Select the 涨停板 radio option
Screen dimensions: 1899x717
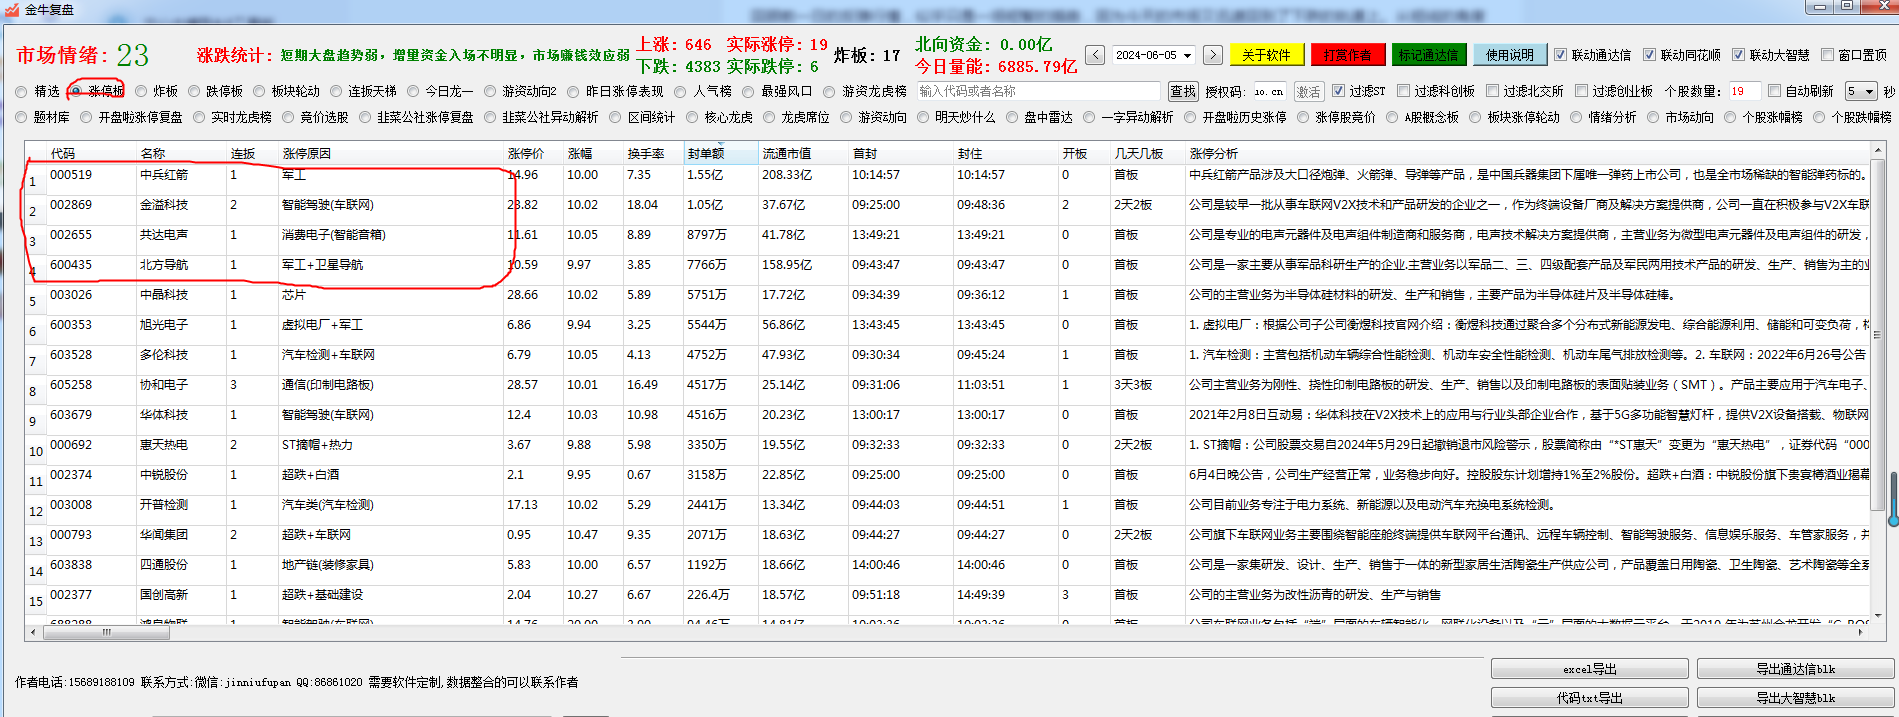click(75, 91)
